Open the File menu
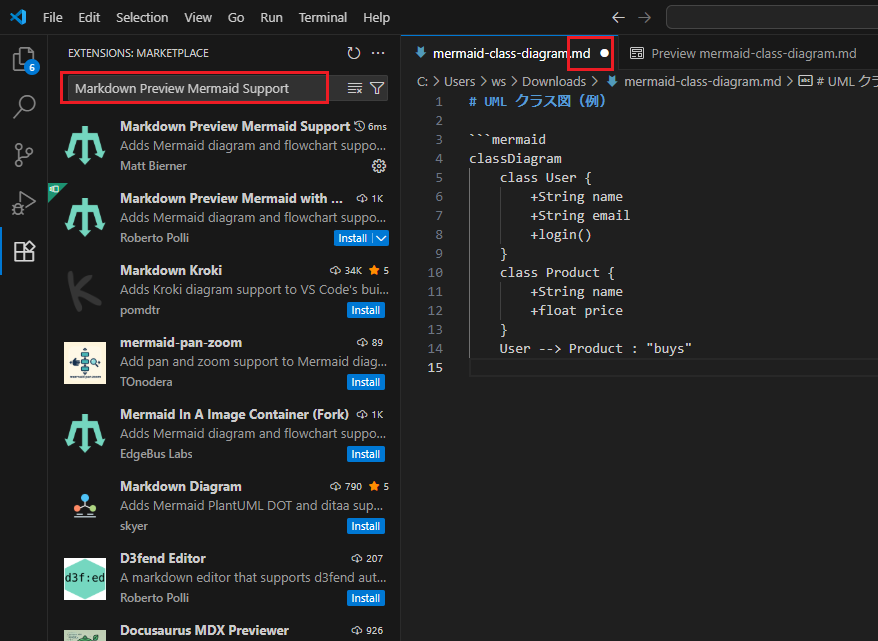The image size is (878, 641). tap(53, 17)
